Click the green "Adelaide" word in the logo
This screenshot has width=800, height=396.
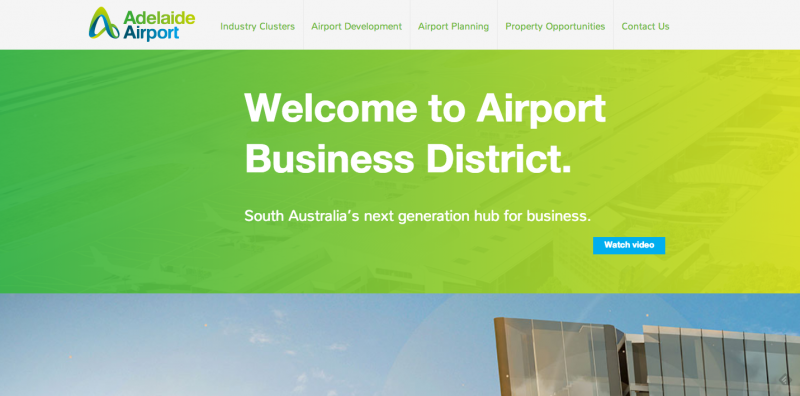pos(159,17)
